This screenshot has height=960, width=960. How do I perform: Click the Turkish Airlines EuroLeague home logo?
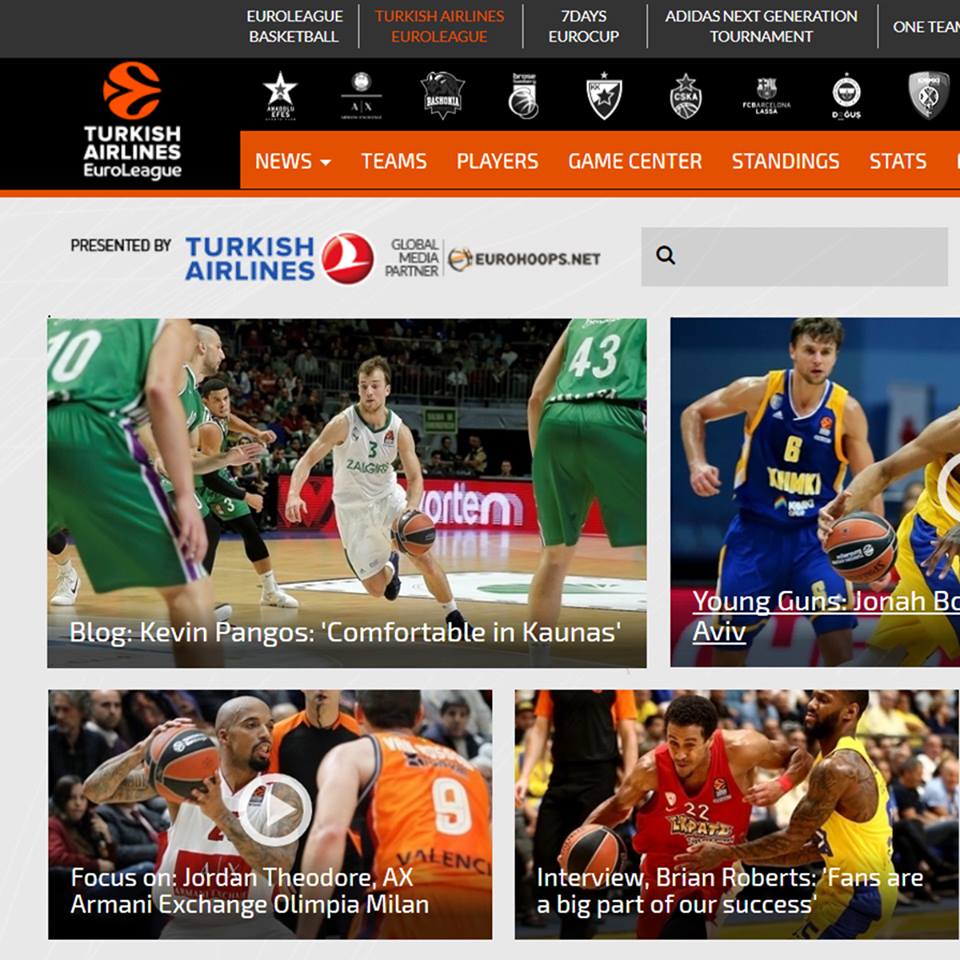[x=132, y=121]
